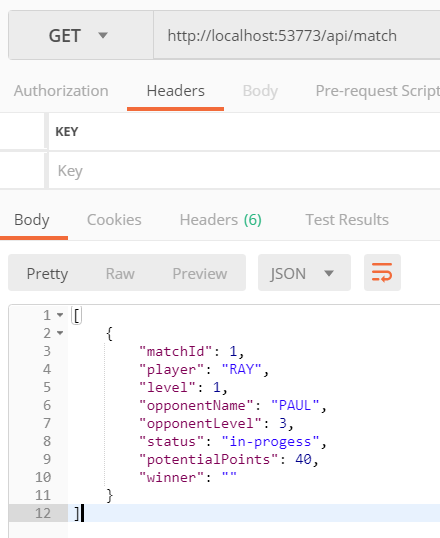Open the GET method dropdown
Screen dimensions: 440x538
81,35
